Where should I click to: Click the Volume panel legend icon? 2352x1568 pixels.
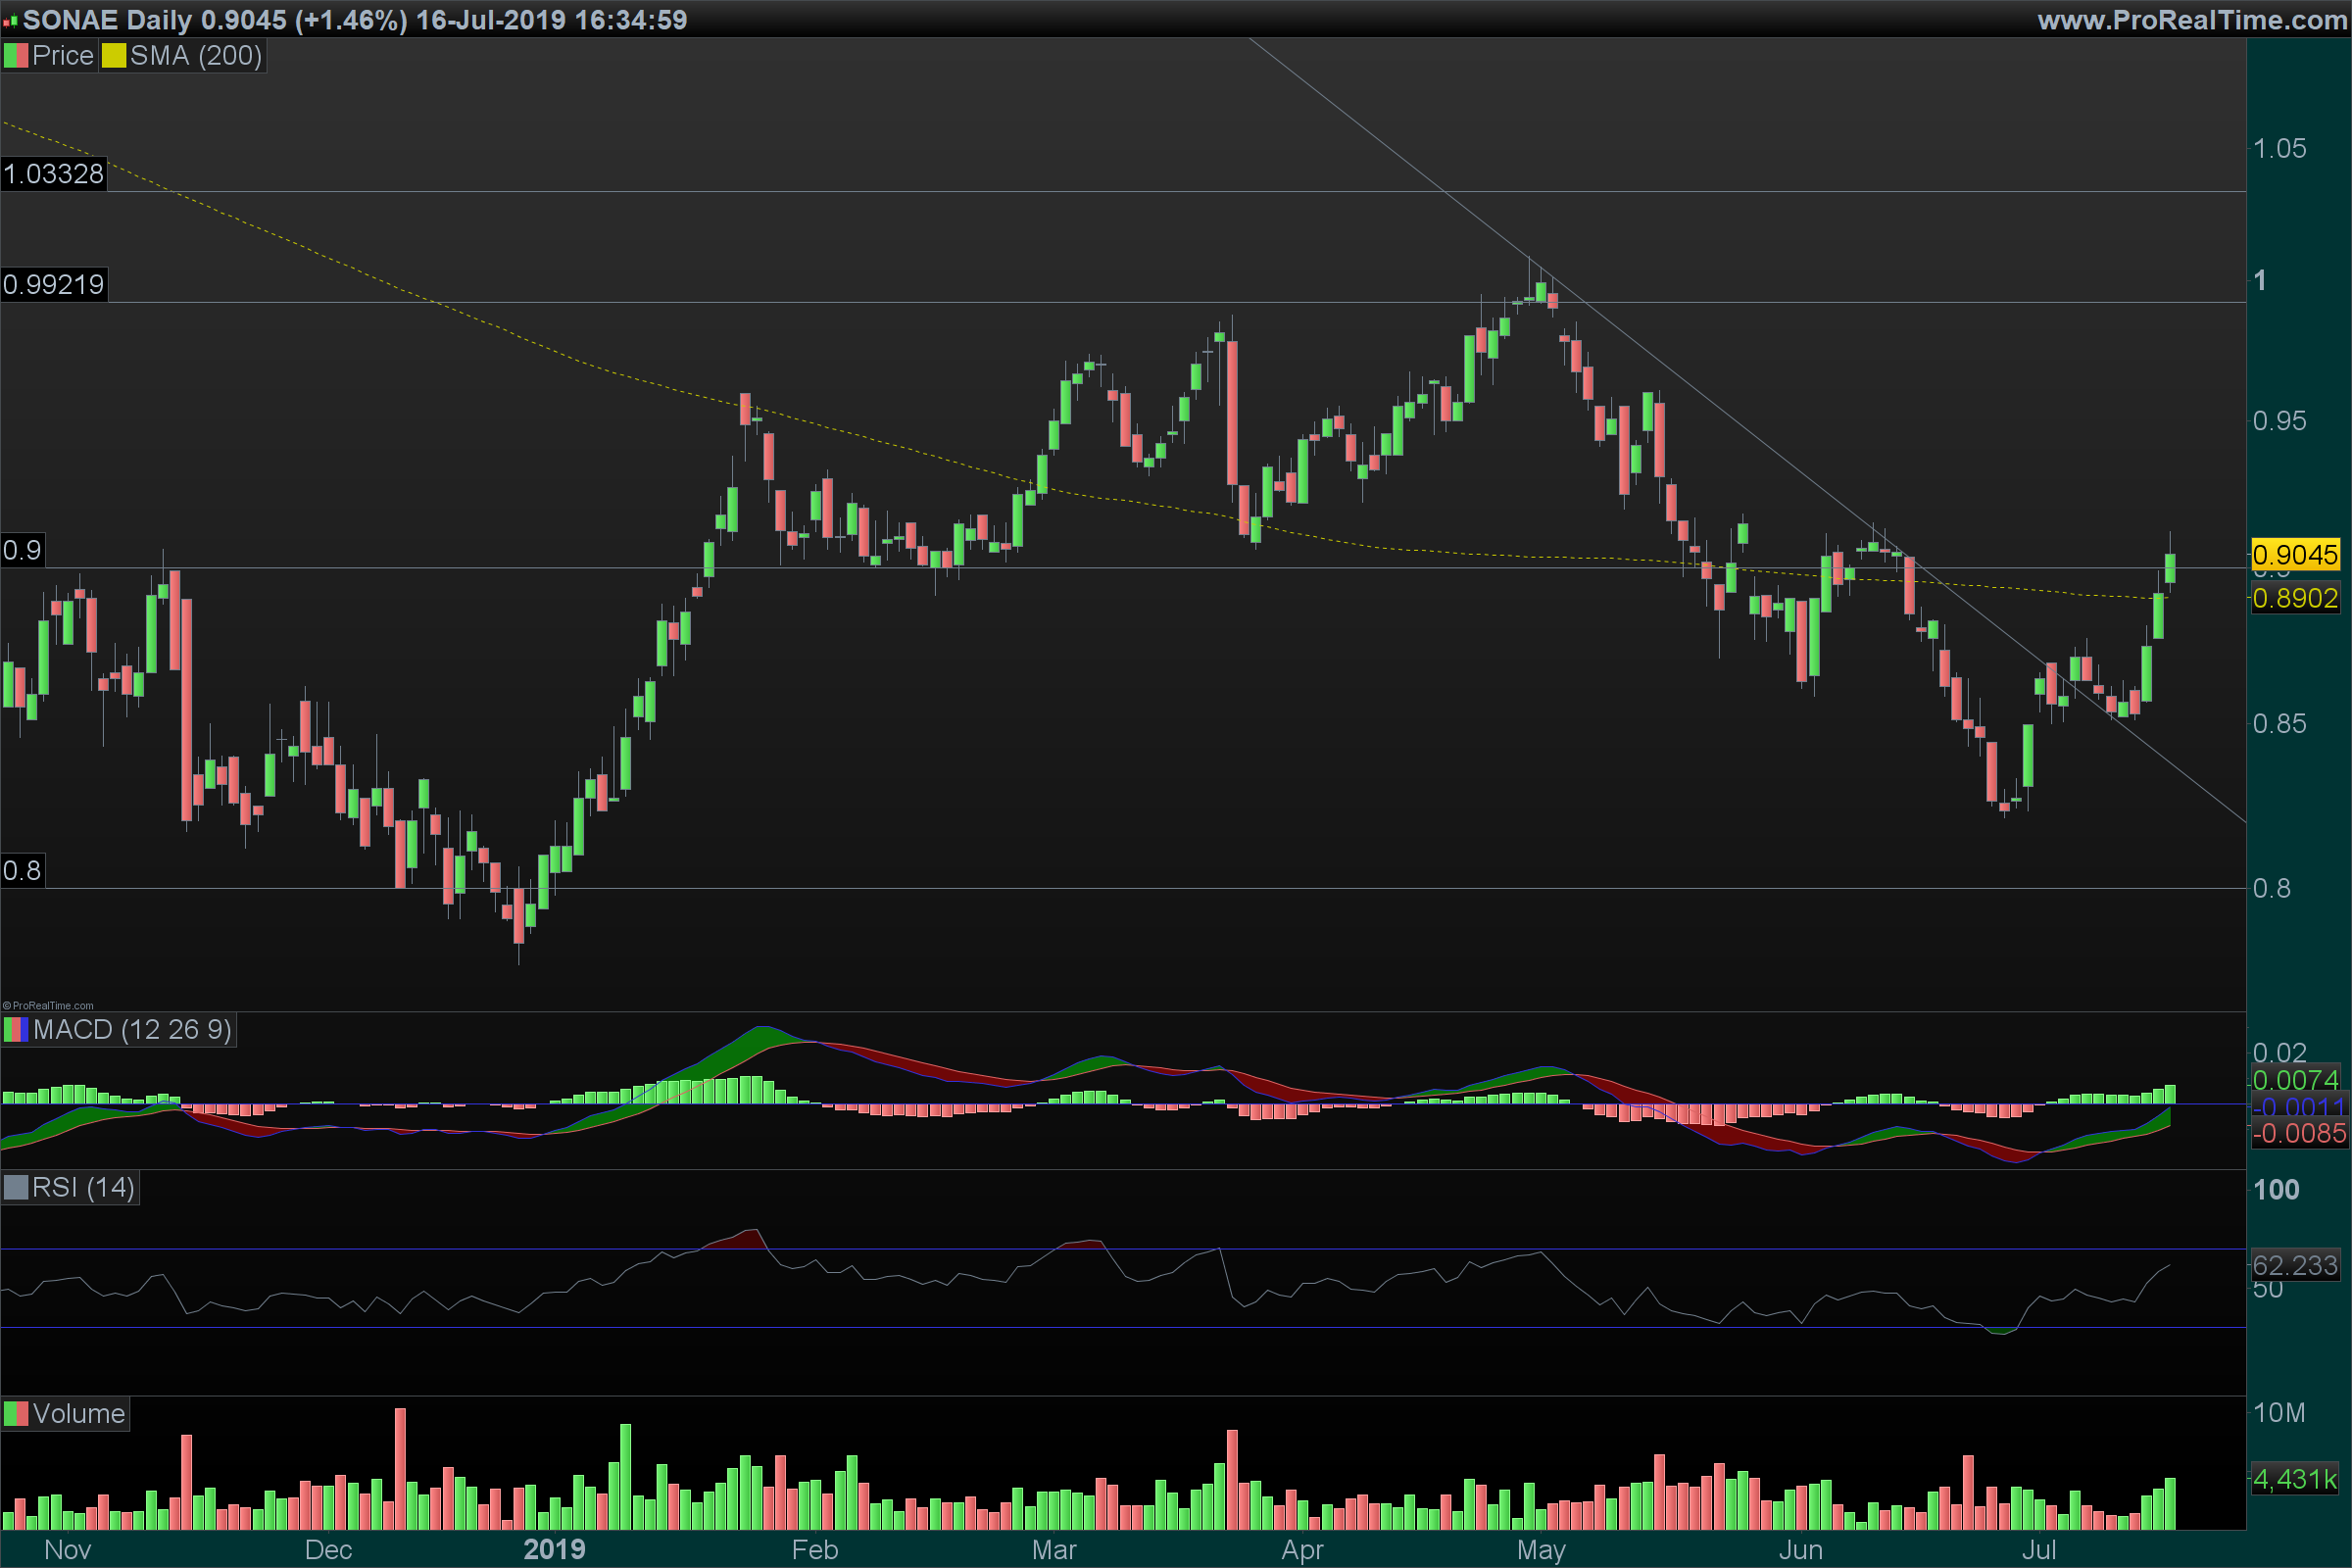(15, 1414)
